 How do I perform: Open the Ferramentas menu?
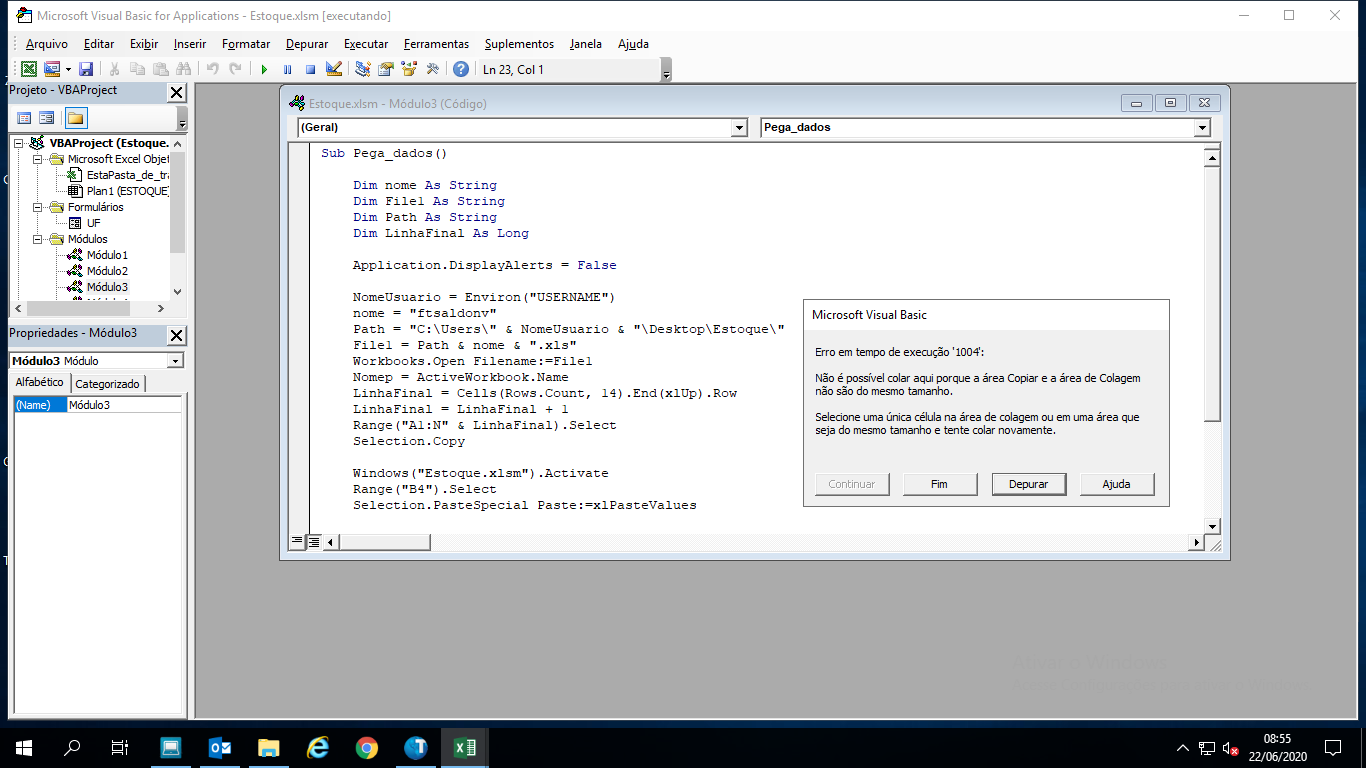pos(436,44)
